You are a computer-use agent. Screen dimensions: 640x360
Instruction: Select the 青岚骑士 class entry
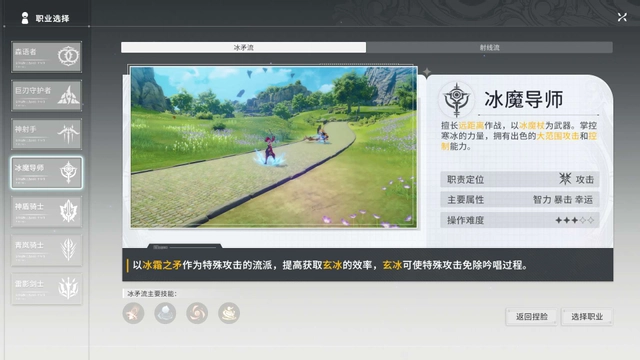tap(47, 250)
